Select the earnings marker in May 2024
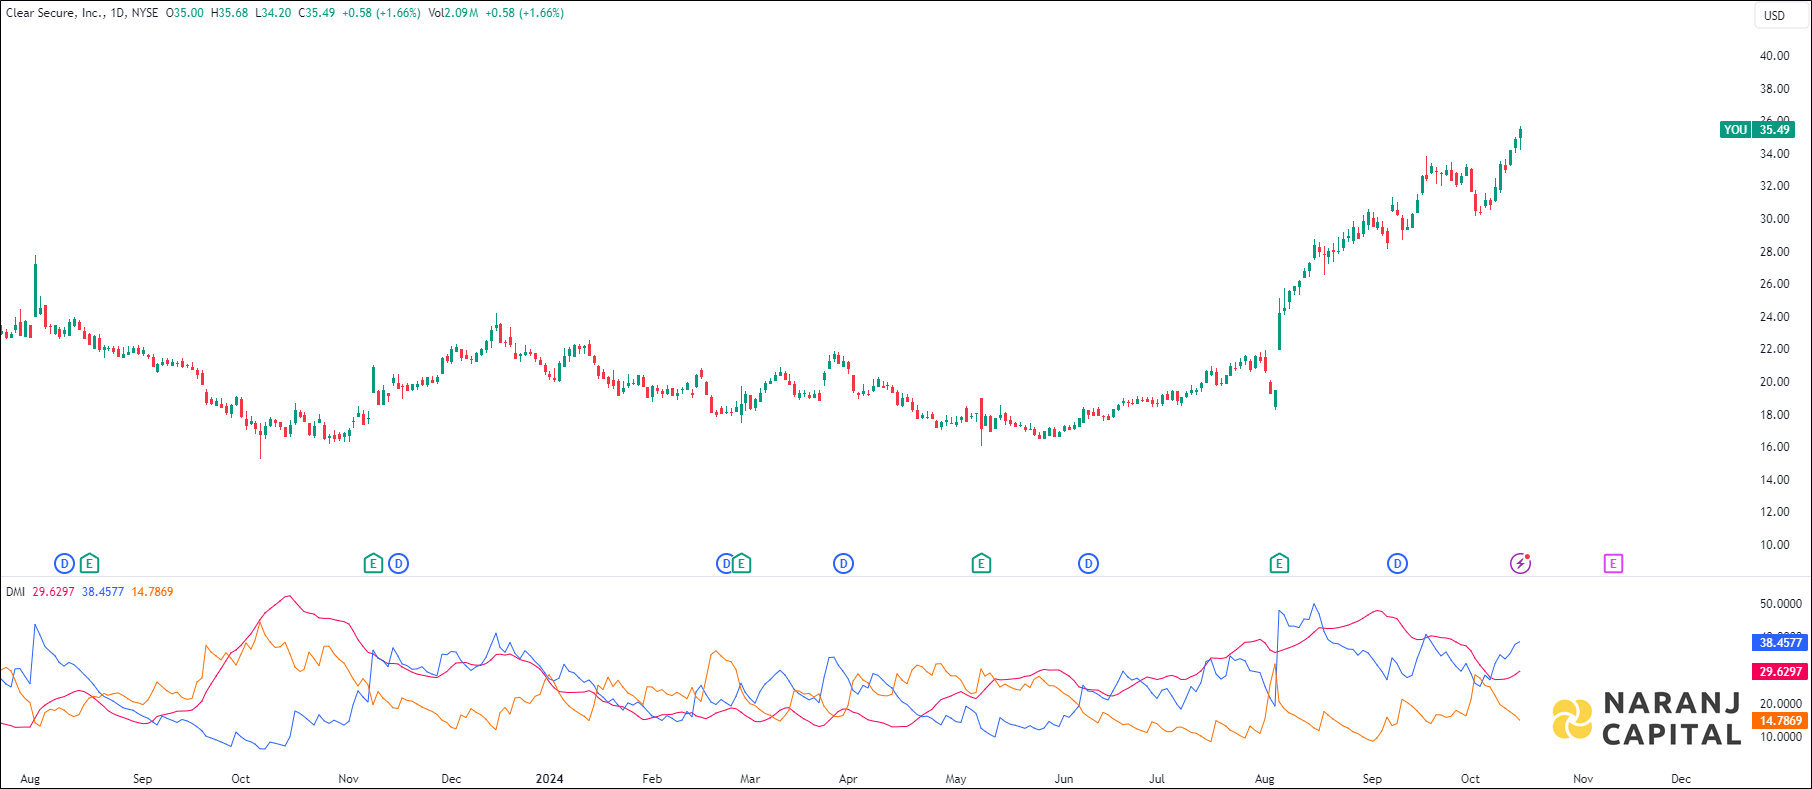This screenshot has width=1812, height=789. click(981, 564)
